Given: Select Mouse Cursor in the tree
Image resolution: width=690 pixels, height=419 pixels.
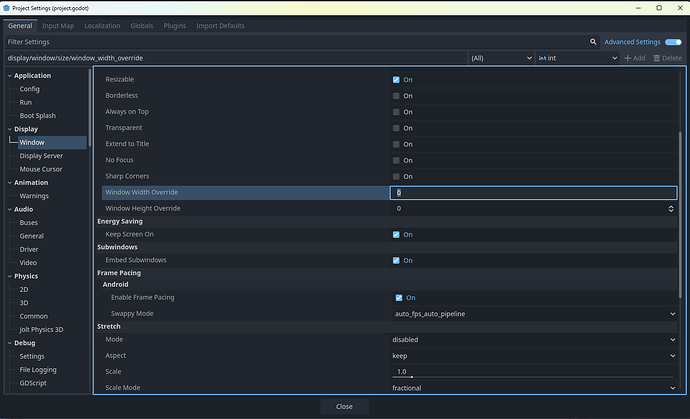Looking at the screenshot, I should coord(40,169).
